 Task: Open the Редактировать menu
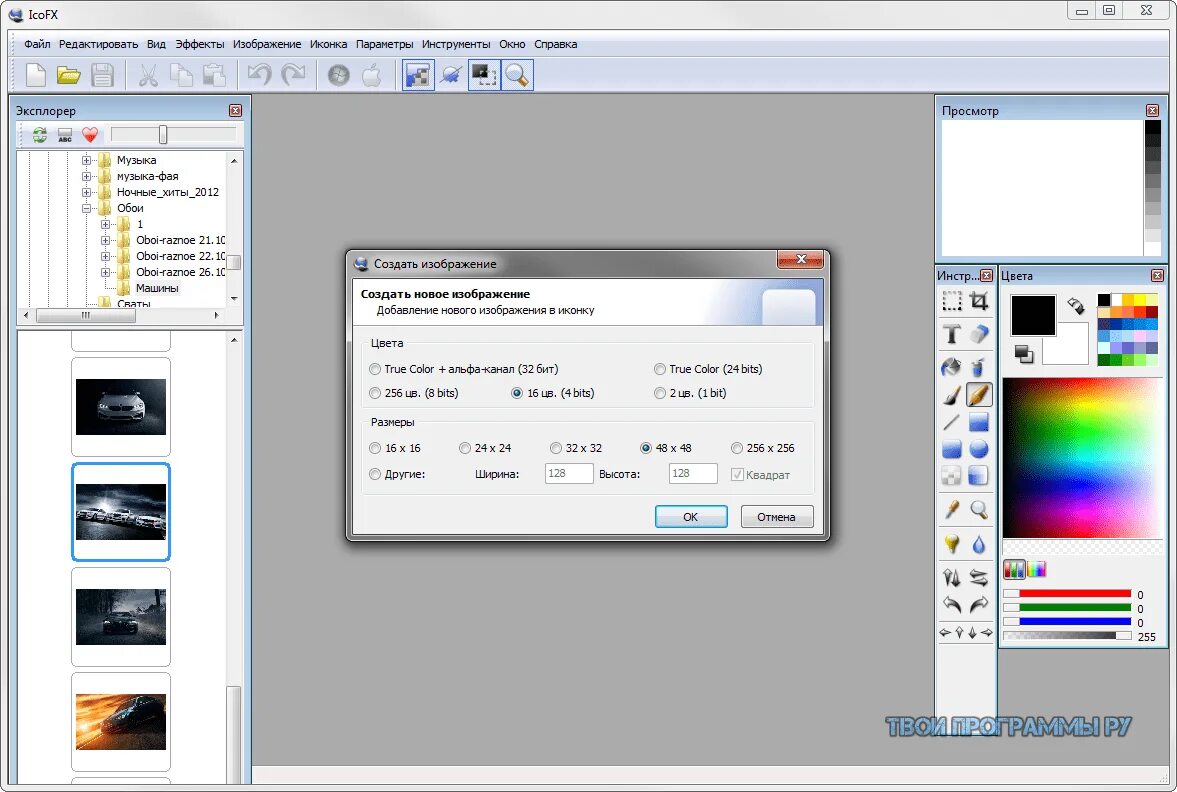pos(98,44)
